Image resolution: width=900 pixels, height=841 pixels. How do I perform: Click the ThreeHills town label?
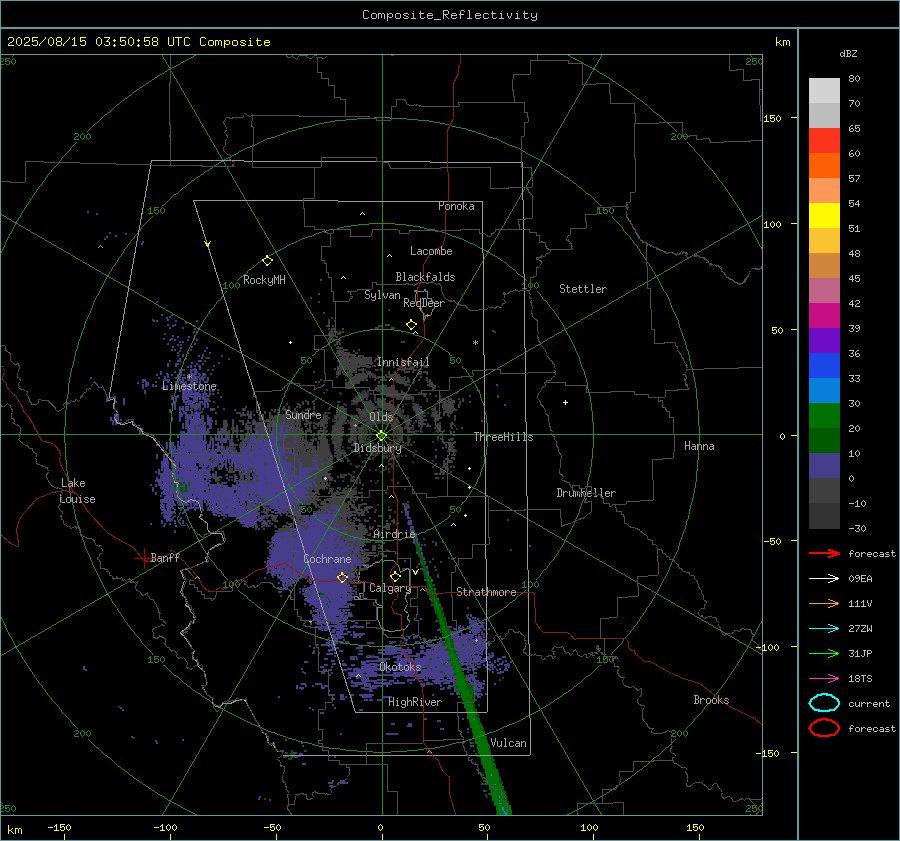(503, 437)
